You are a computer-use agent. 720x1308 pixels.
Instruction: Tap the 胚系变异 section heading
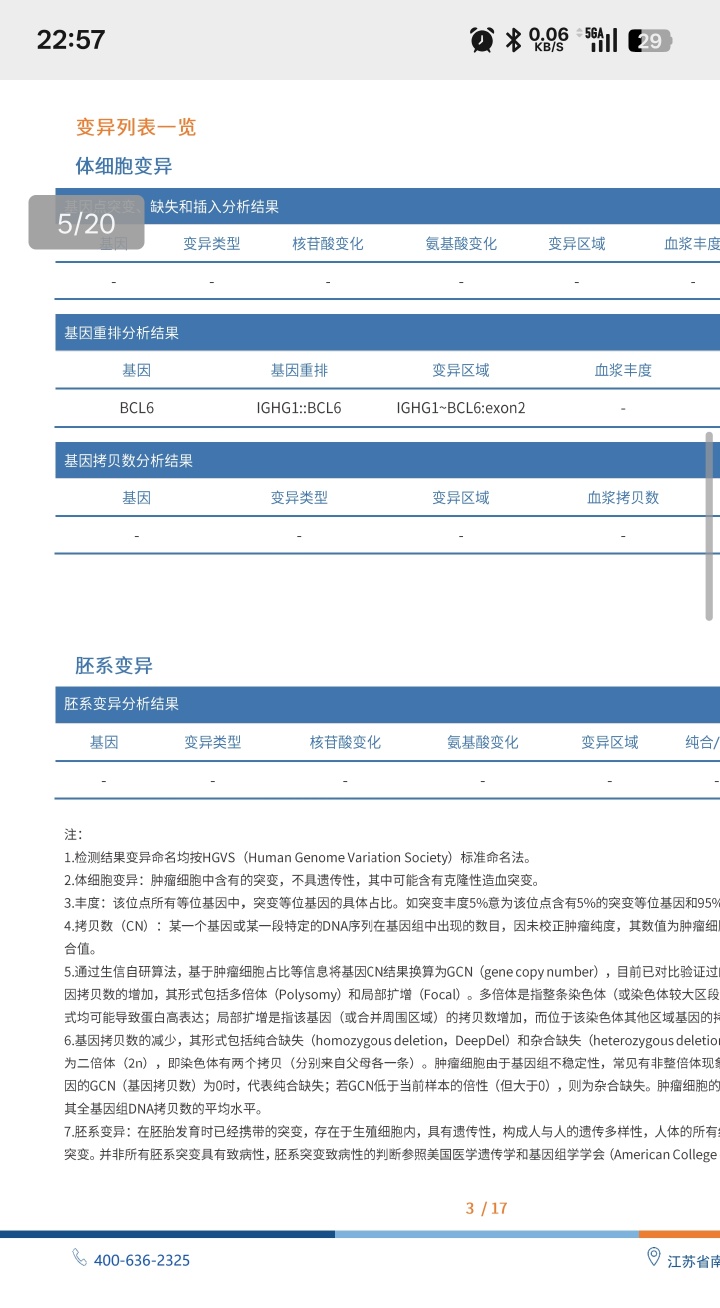point(114,666)
